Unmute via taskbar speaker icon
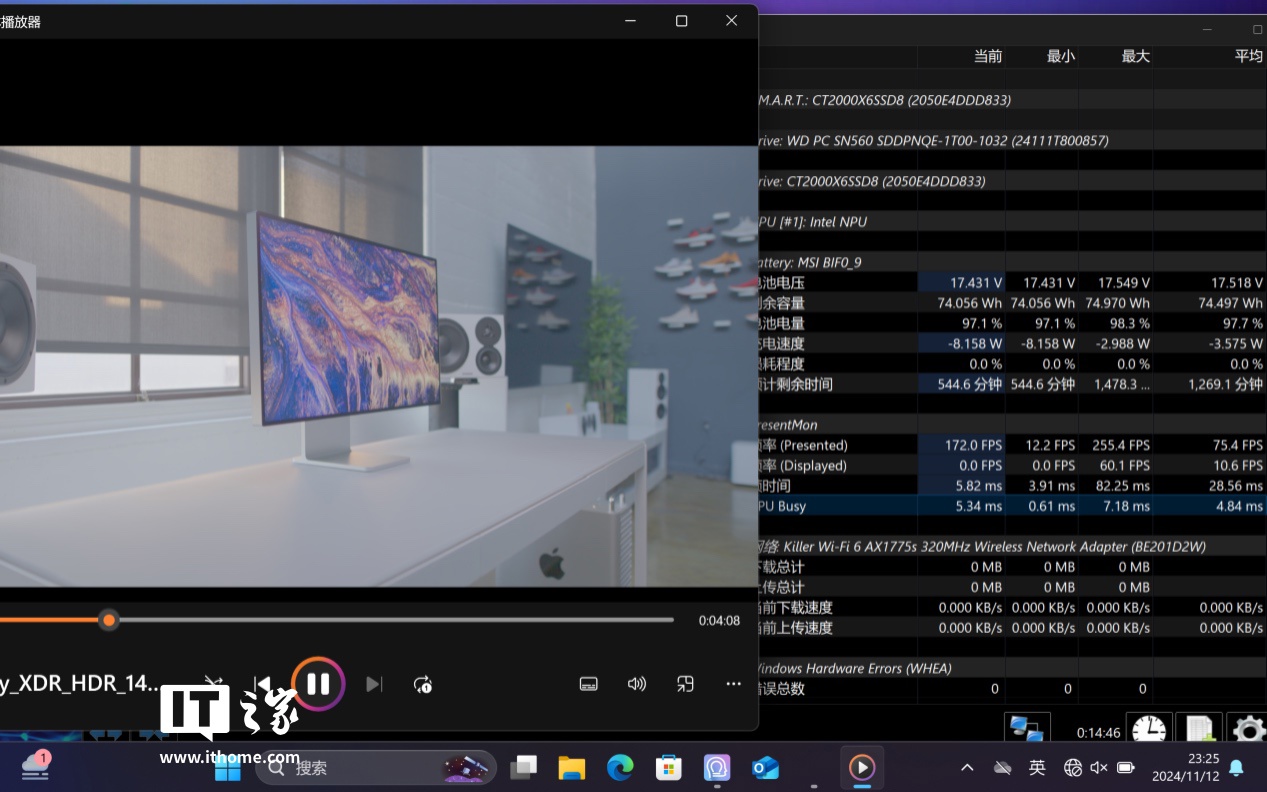The height and width of the screenshot is (792, 1267). tap(1099, 767)
